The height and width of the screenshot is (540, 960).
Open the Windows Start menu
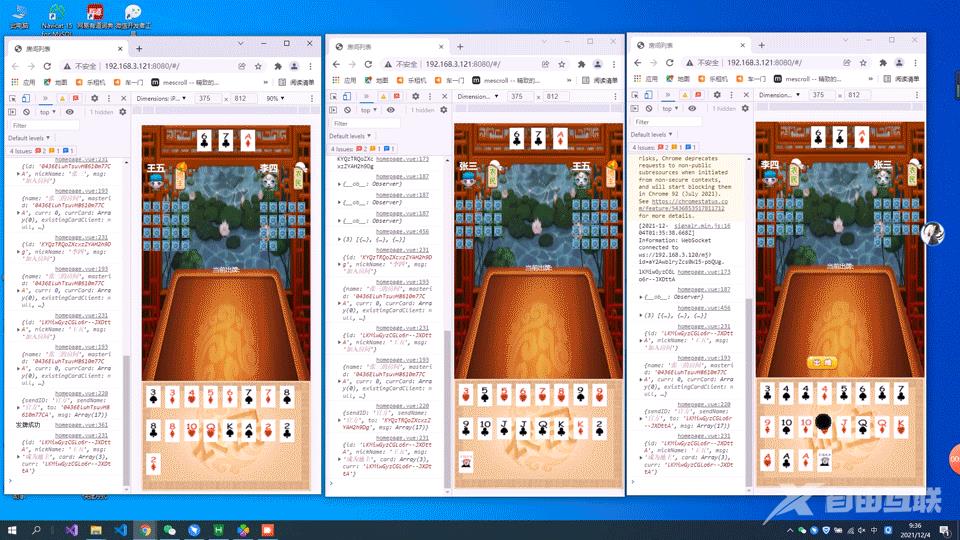11,530
